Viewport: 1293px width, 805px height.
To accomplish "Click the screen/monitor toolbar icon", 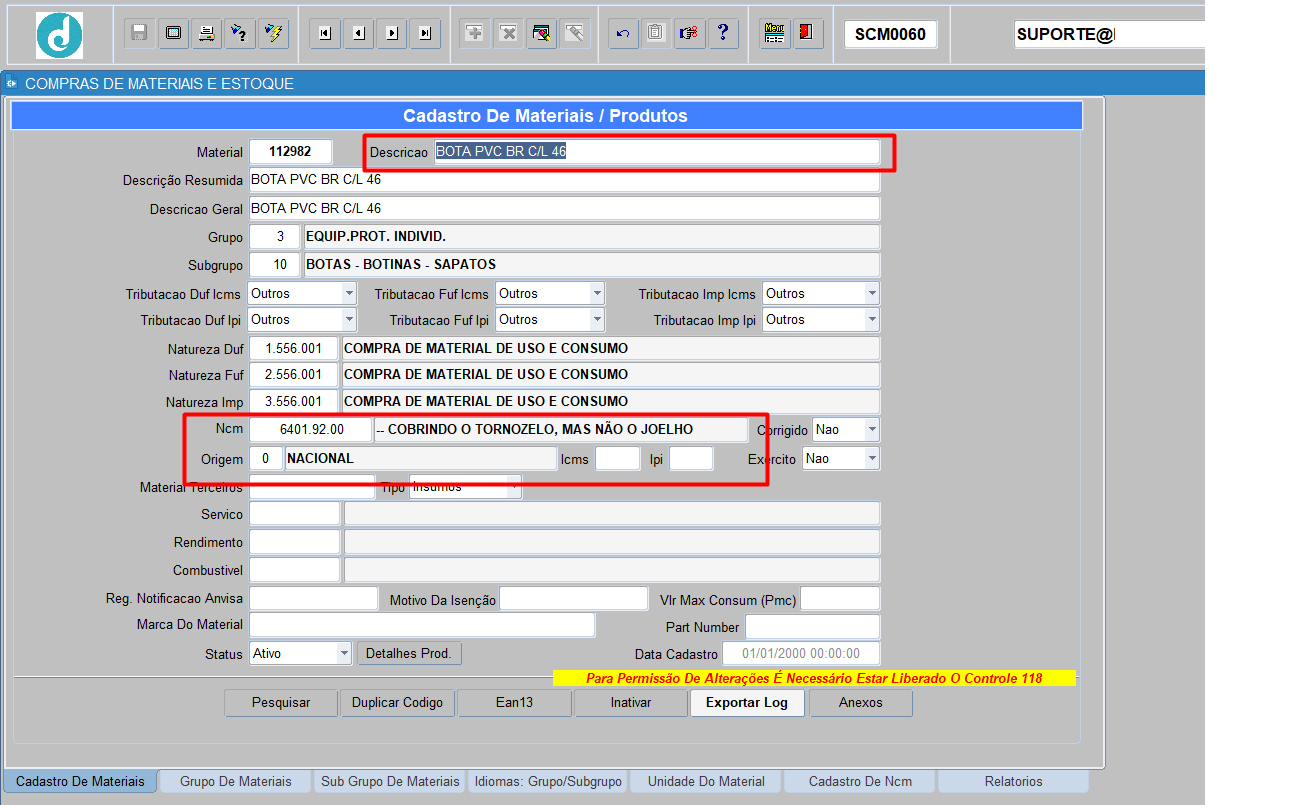I will point(173,33).
